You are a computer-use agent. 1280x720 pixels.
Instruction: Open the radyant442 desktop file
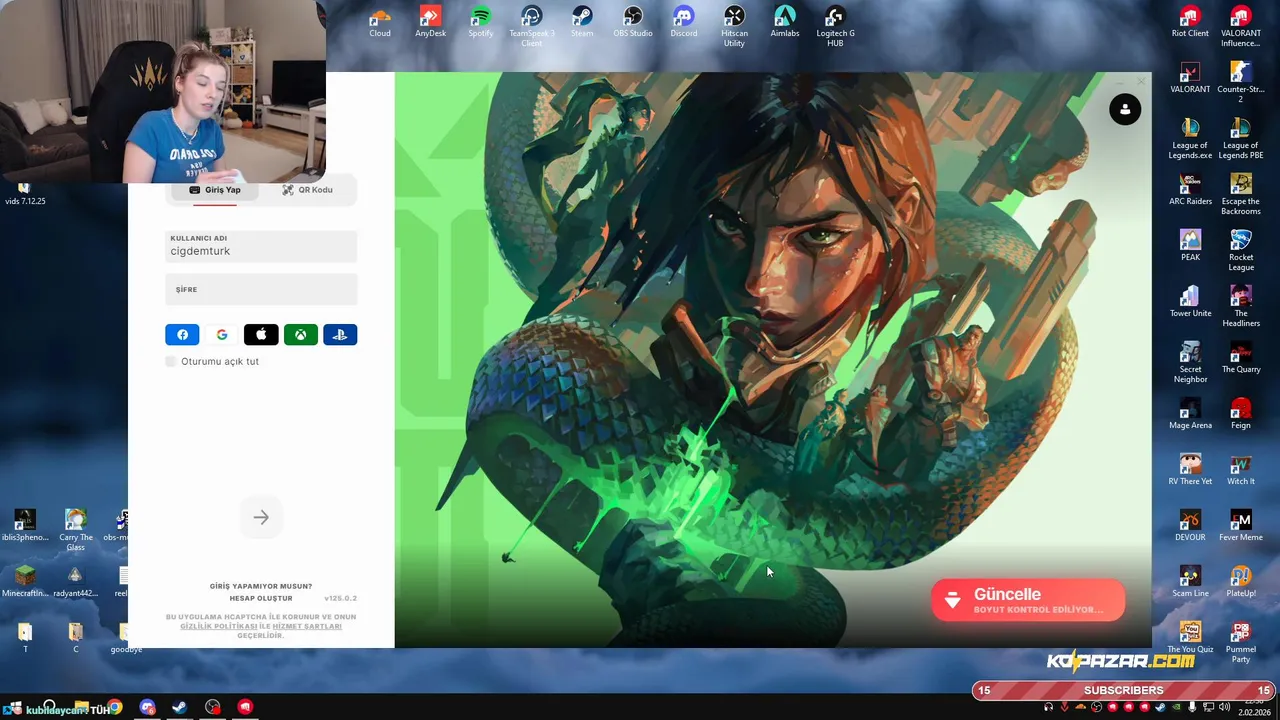click(75, 582)
